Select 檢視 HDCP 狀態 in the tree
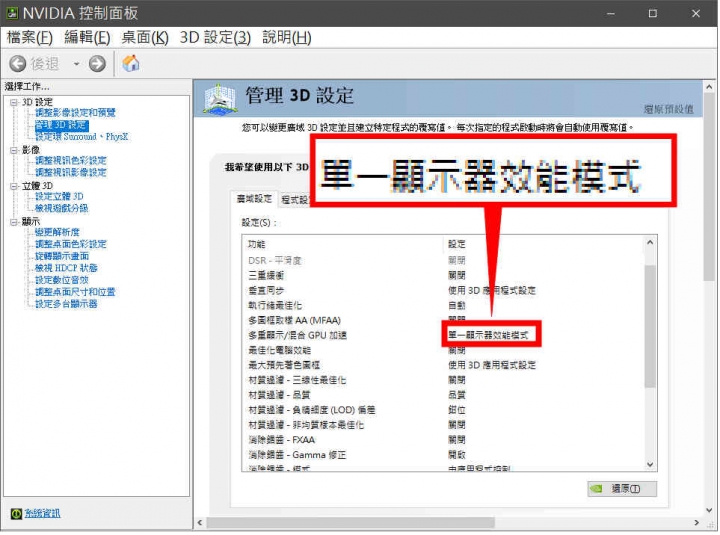The width and height of the screenshot is (720, 535). 66,268
